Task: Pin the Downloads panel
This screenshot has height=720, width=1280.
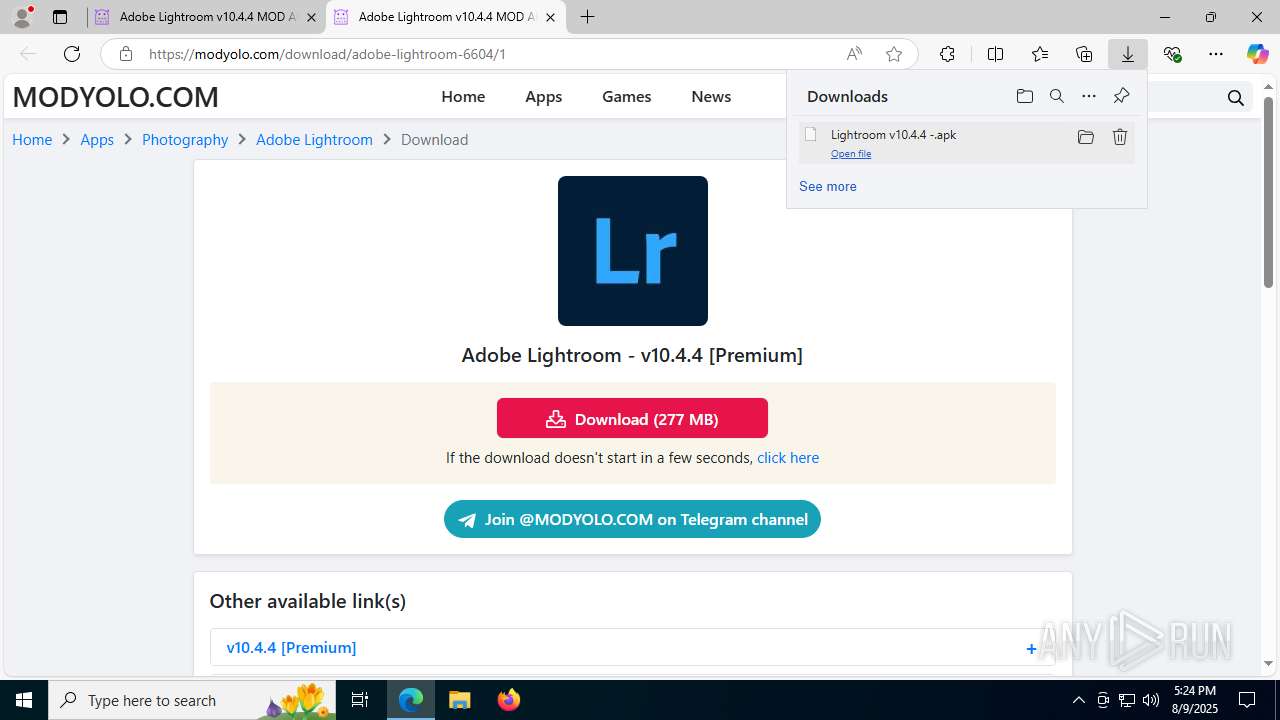Action: pos(1121,96)
